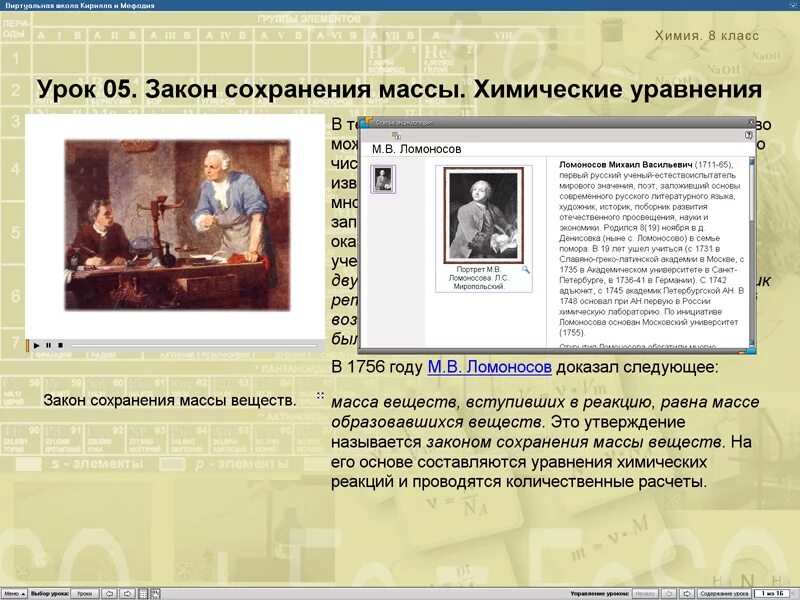
Task: Expand the video with the fullscreen icon
Action: 320,395
